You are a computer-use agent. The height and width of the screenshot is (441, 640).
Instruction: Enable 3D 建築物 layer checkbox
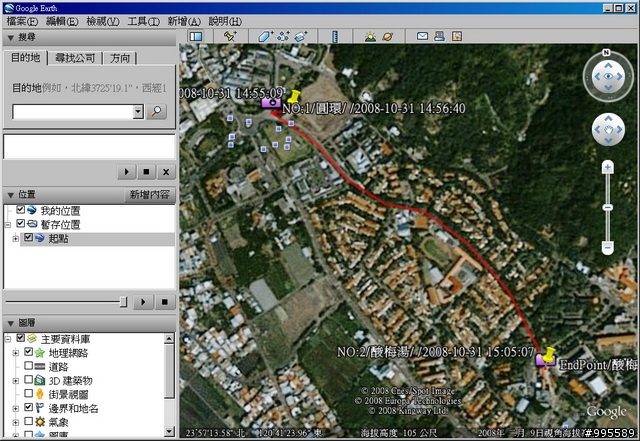point(28,379)
